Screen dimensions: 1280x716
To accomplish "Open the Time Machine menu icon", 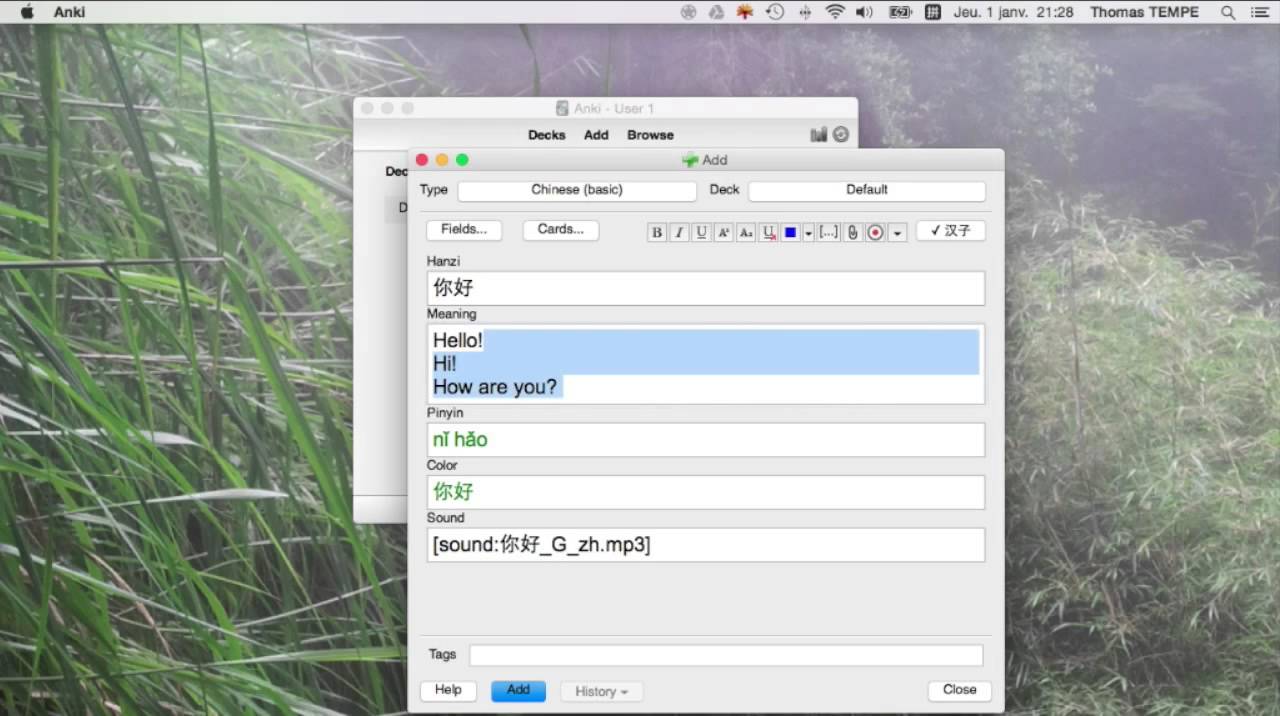I will [775, 12].
